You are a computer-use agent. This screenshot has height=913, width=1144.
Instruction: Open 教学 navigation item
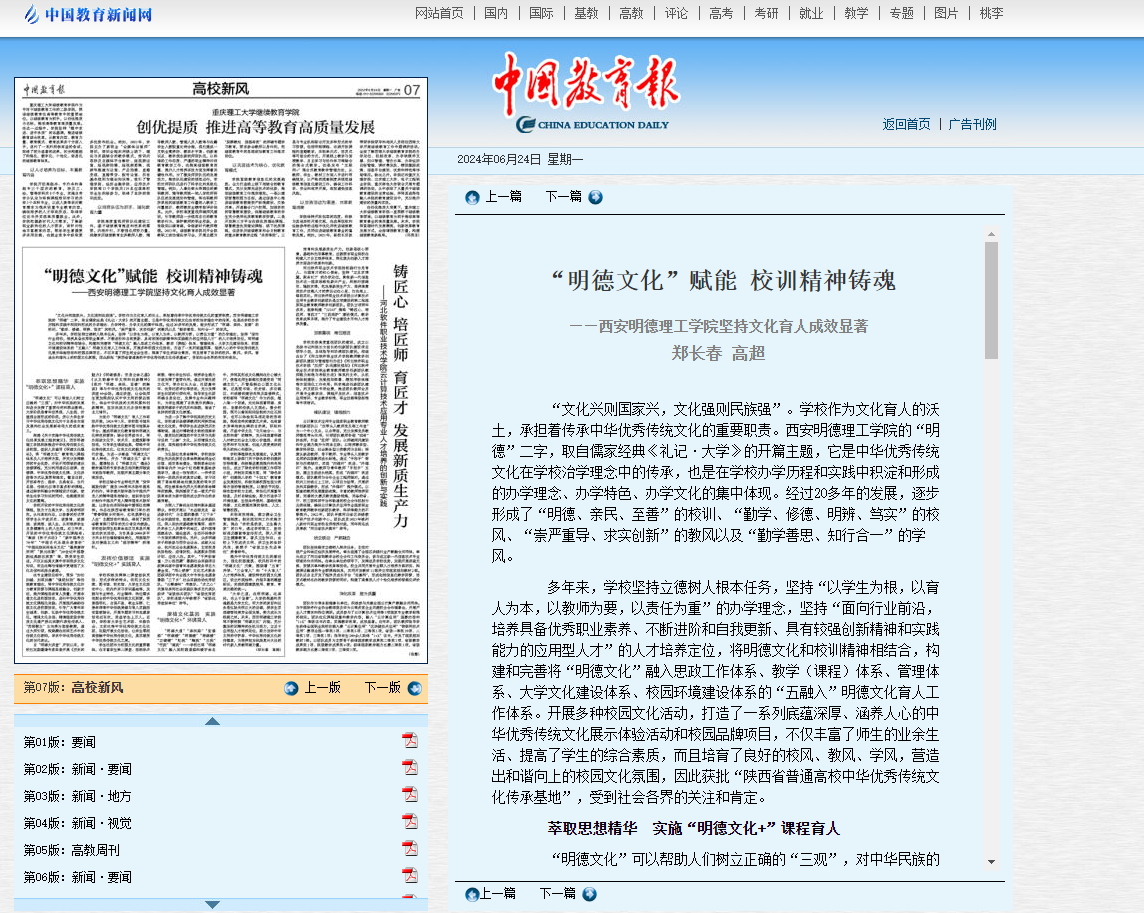click(x=857, y=13)
